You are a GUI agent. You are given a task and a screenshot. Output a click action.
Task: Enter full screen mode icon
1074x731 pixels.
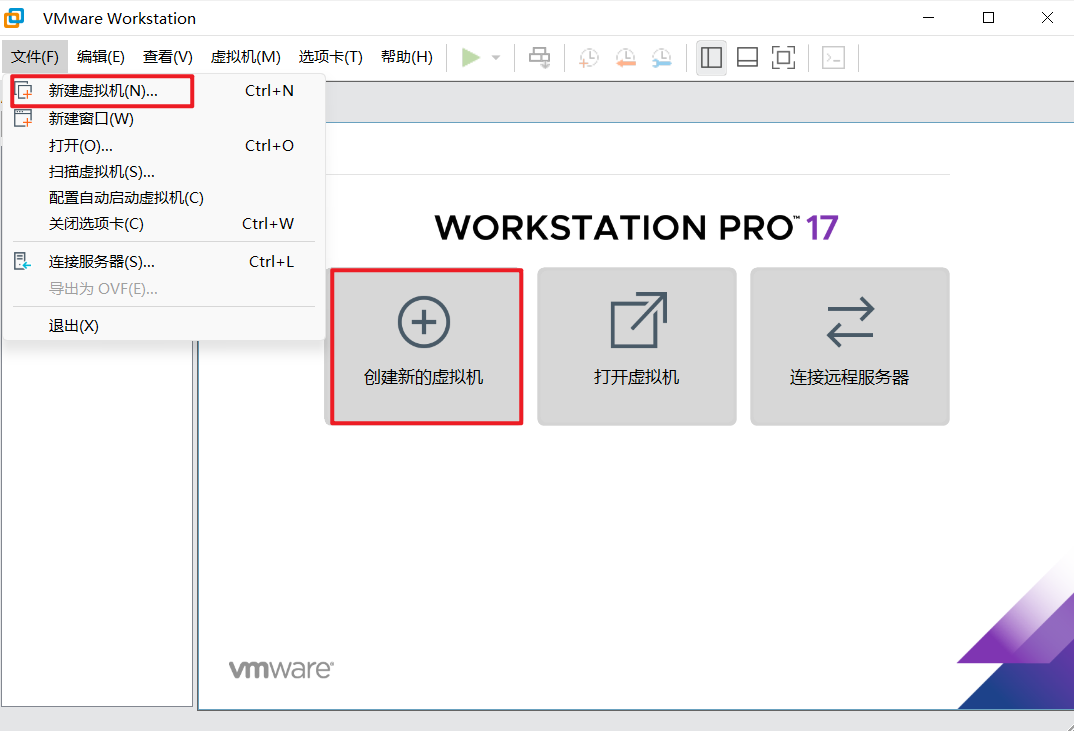coord(783,58)
